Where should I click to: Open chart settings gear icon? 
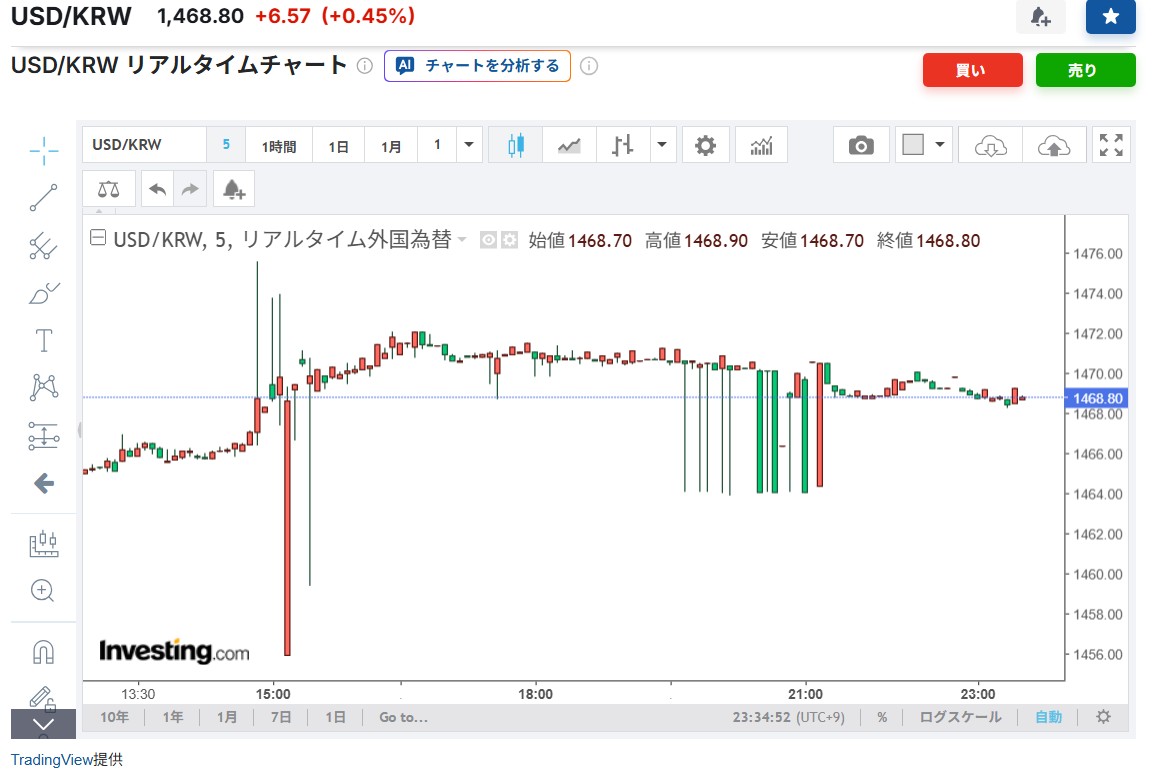(705, 145)
